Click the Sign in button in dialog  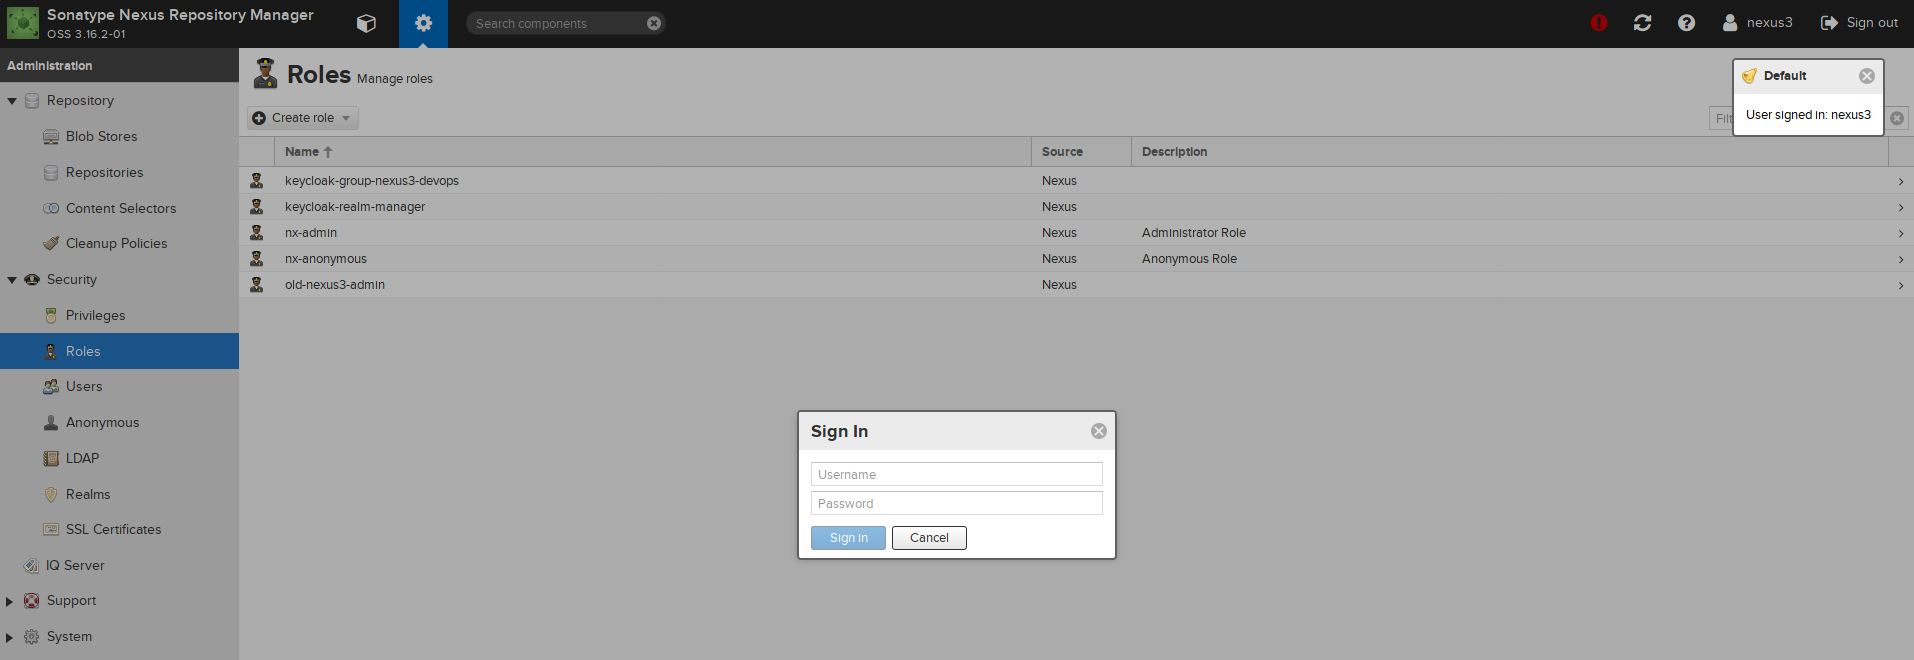[x=848, y=538]
